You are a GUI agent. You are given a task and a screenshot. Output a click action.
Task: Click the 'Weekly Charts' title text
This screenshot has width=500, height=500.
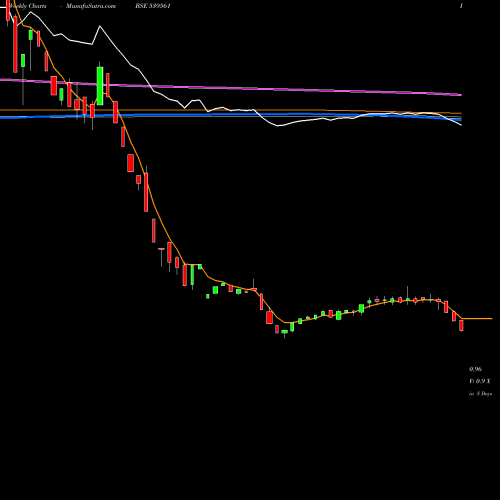pos(28,6)
